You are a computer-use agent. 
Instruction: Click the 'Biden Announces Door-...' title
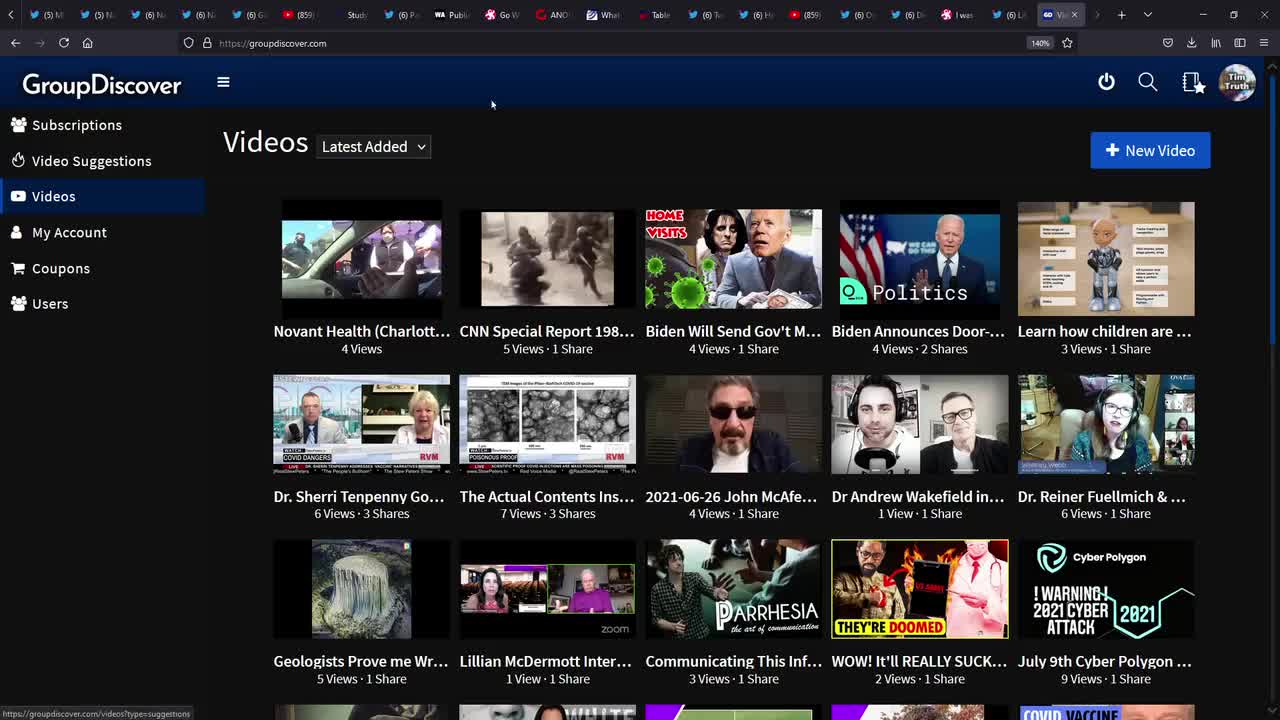919,331
